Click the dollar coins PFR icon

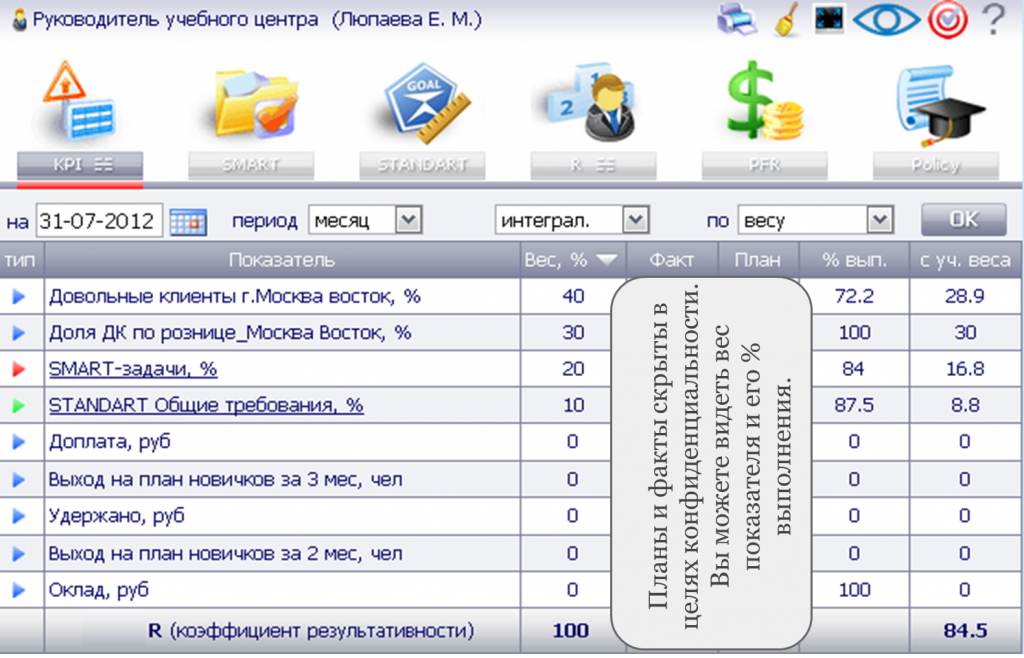764,100
